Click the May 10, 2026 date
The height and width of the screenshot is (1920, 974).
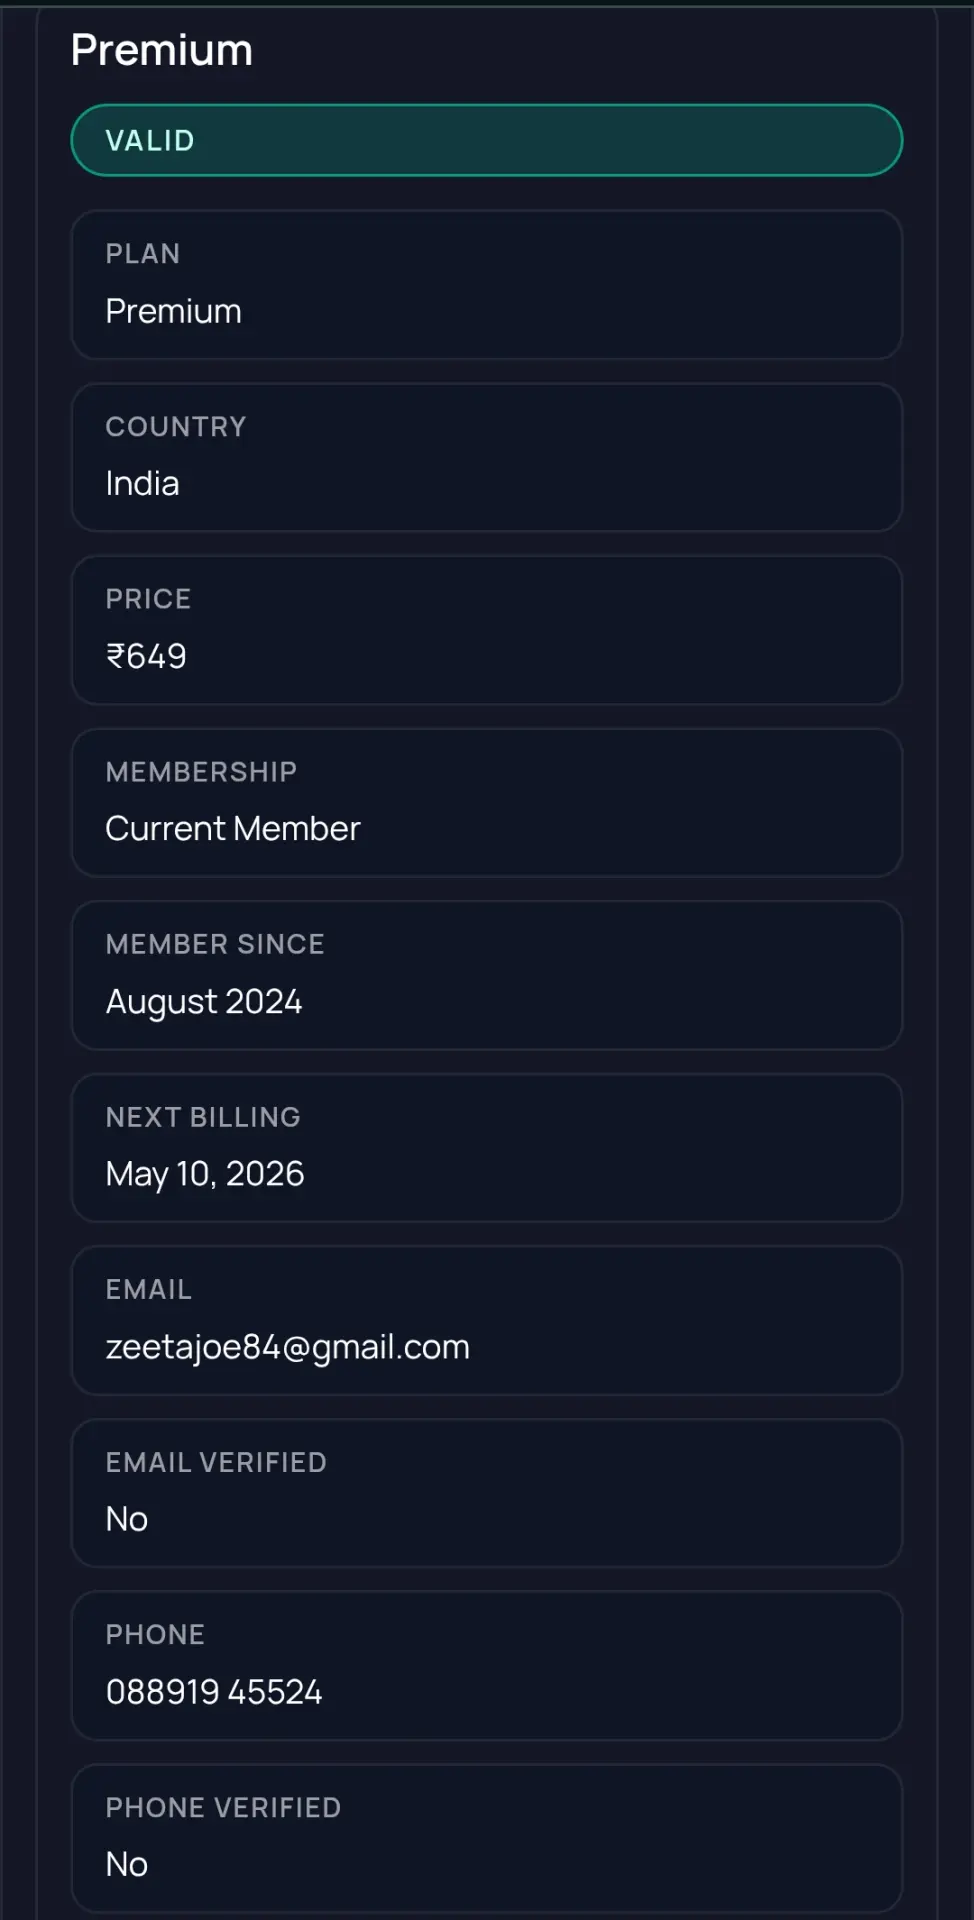coord(205,1174)
